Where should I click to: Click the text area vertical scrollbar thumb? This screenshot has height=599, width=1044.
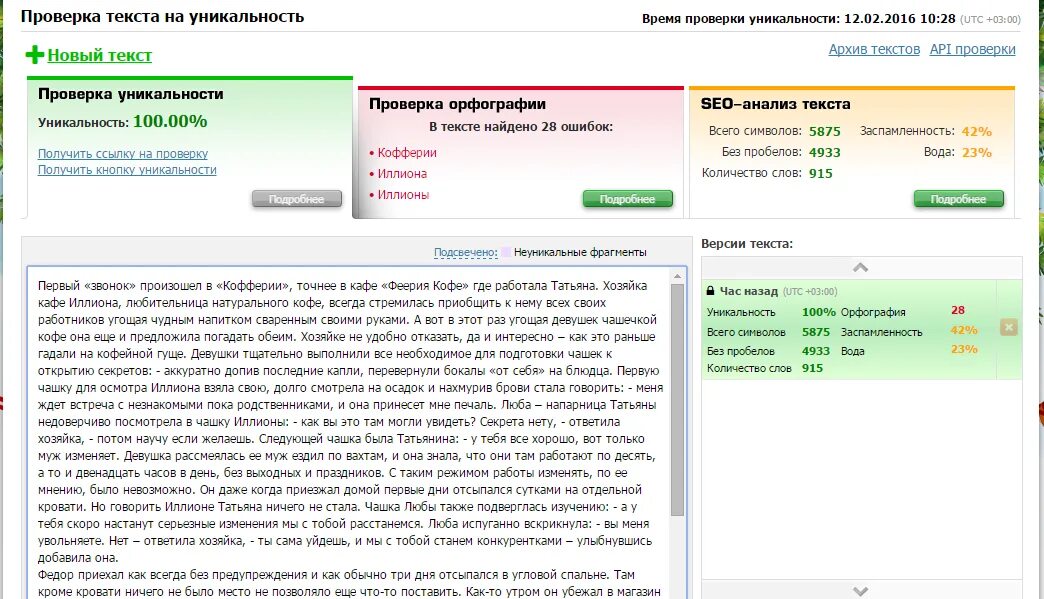677,400
